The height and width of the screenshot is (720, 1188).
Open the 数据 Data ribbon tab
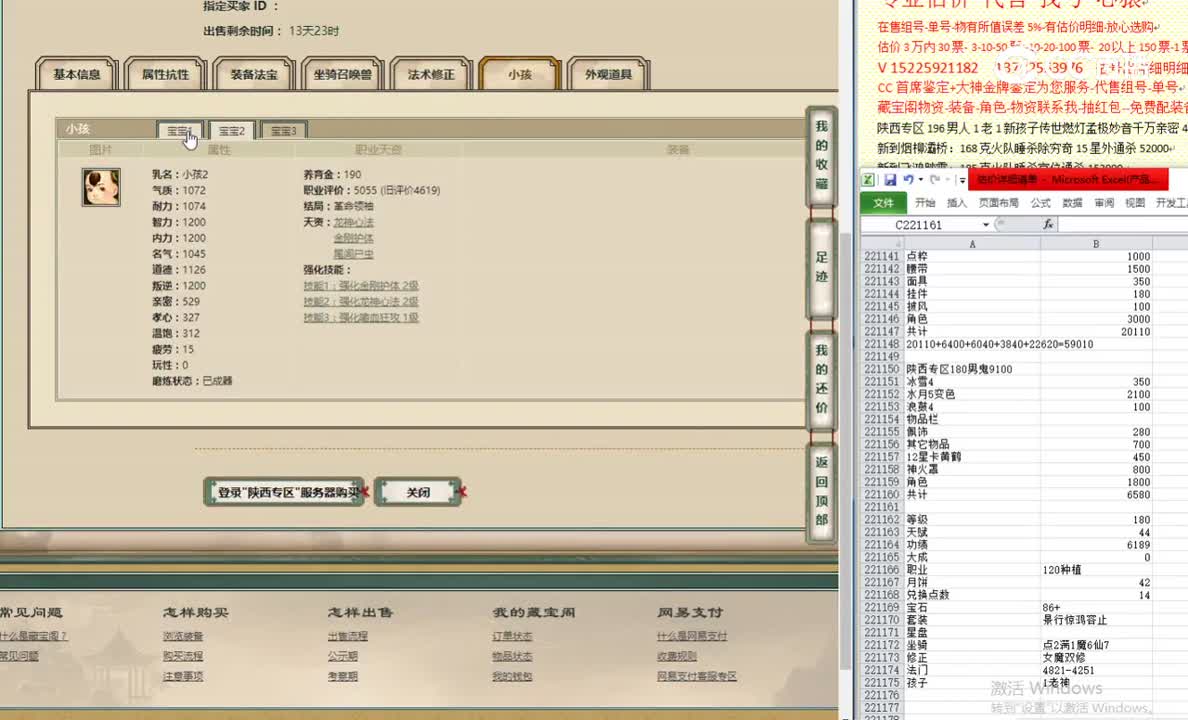[1072, 202]
